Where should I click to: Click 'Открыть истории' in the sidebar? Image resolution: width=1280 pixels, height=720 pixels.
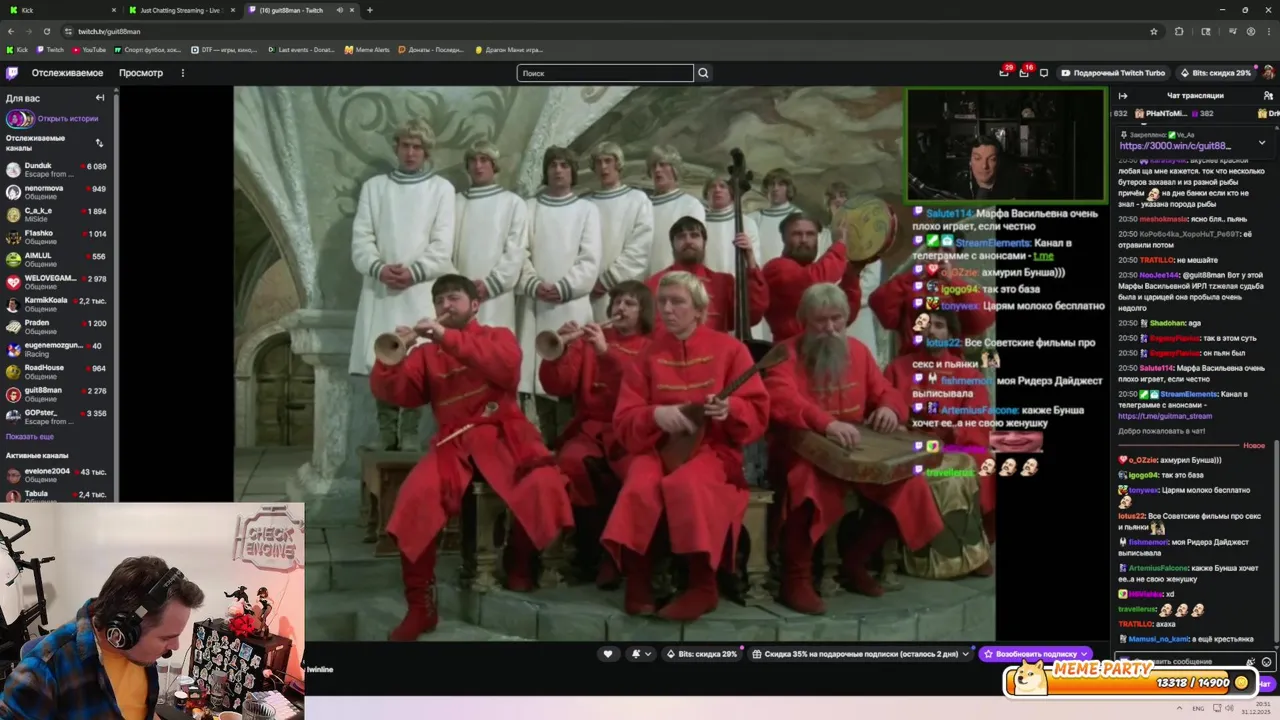coord(67,119)
